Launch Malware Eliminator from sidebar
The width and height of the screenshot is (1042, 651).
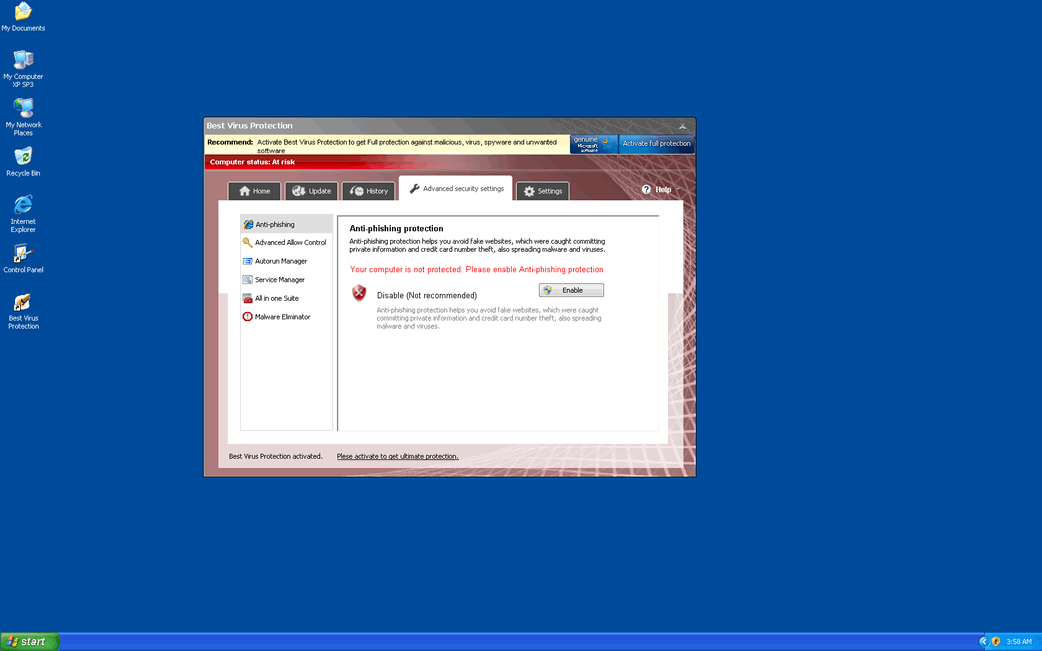(x=282, y=317)
